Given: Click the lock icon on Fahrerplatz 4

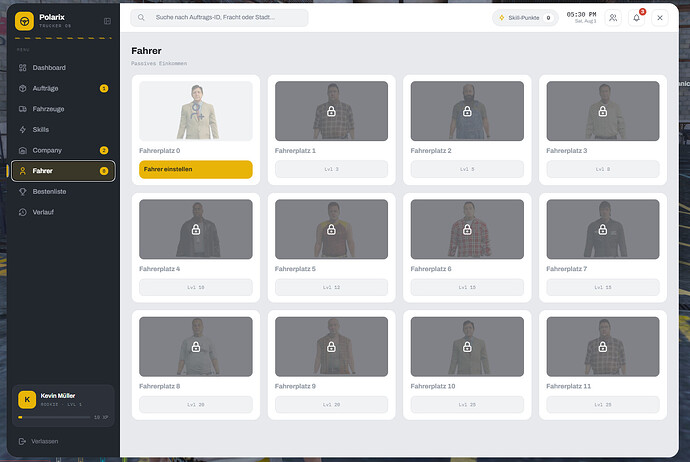Looking at the screenshot, I should 196,229.
